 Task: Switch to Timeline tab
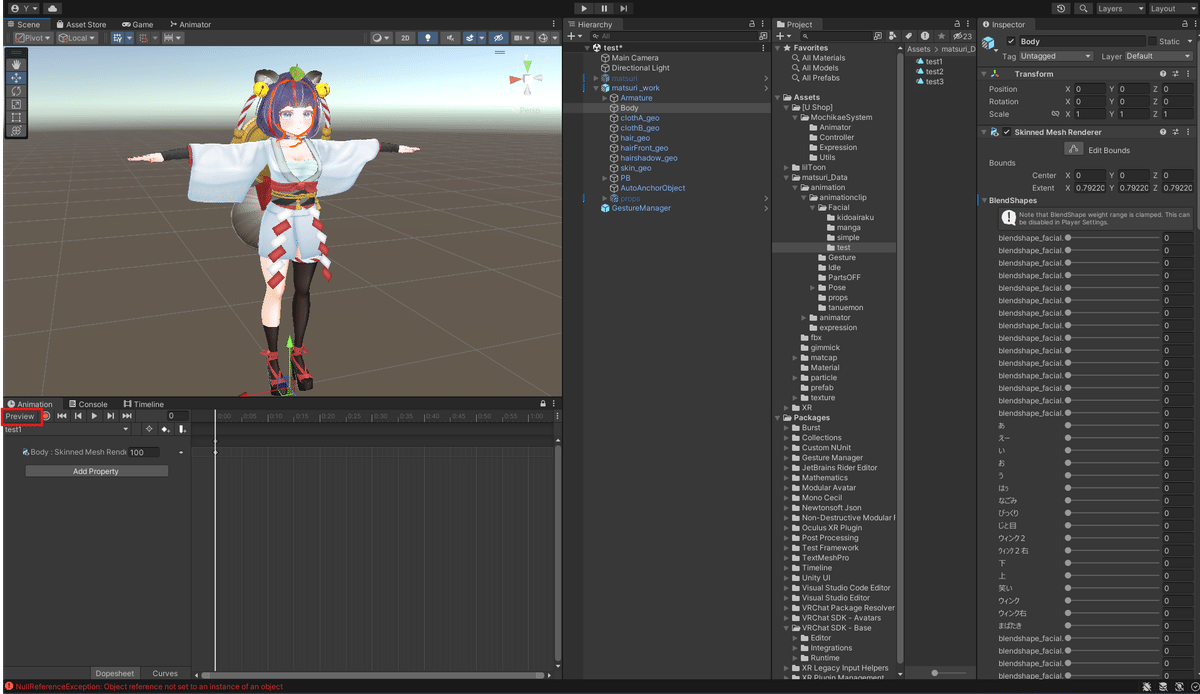(x=143, y=404)
